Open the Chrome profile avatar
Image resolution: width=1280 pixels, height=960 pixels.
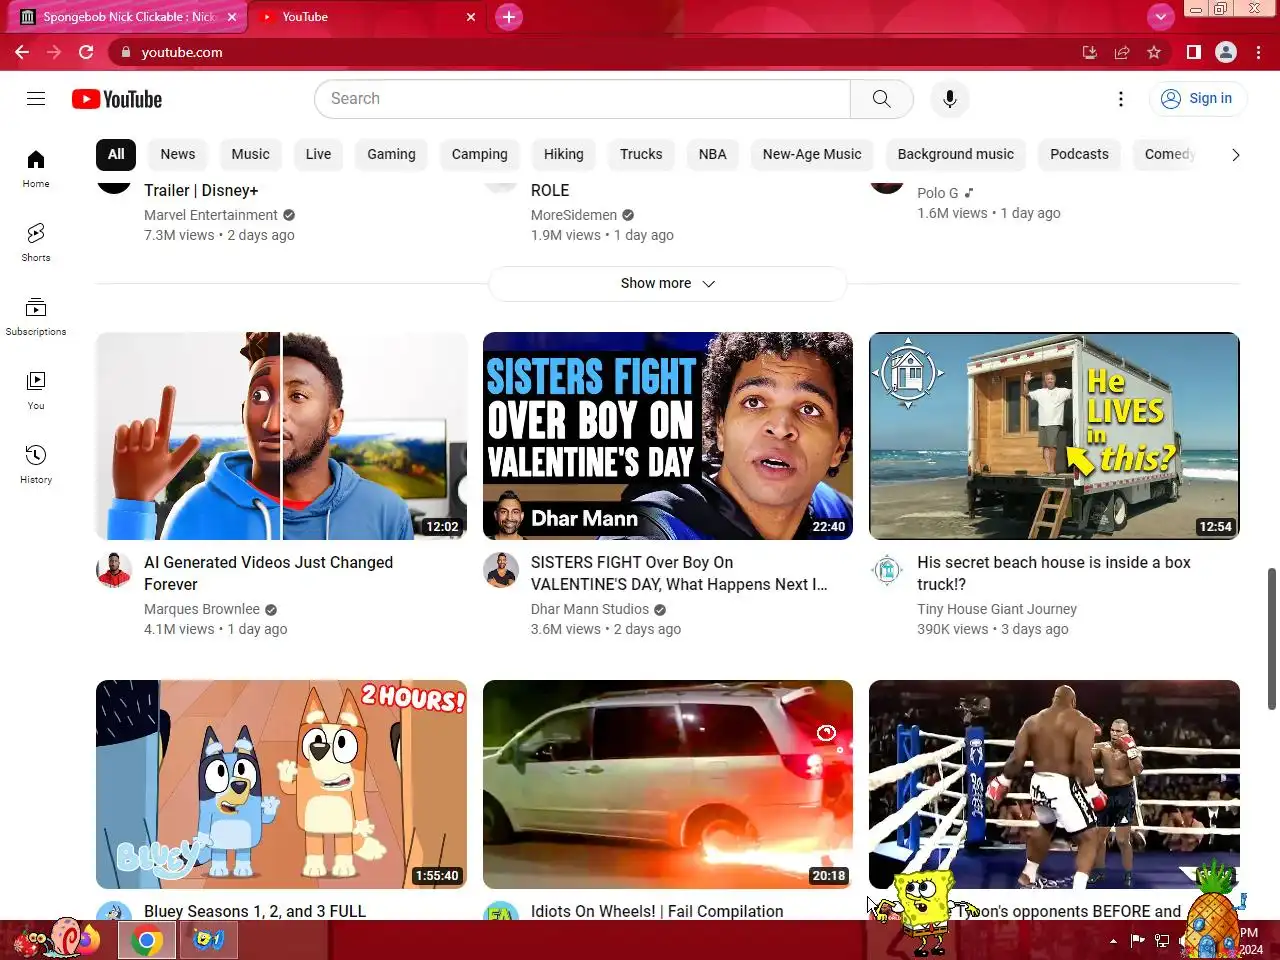click(1226, 52)
